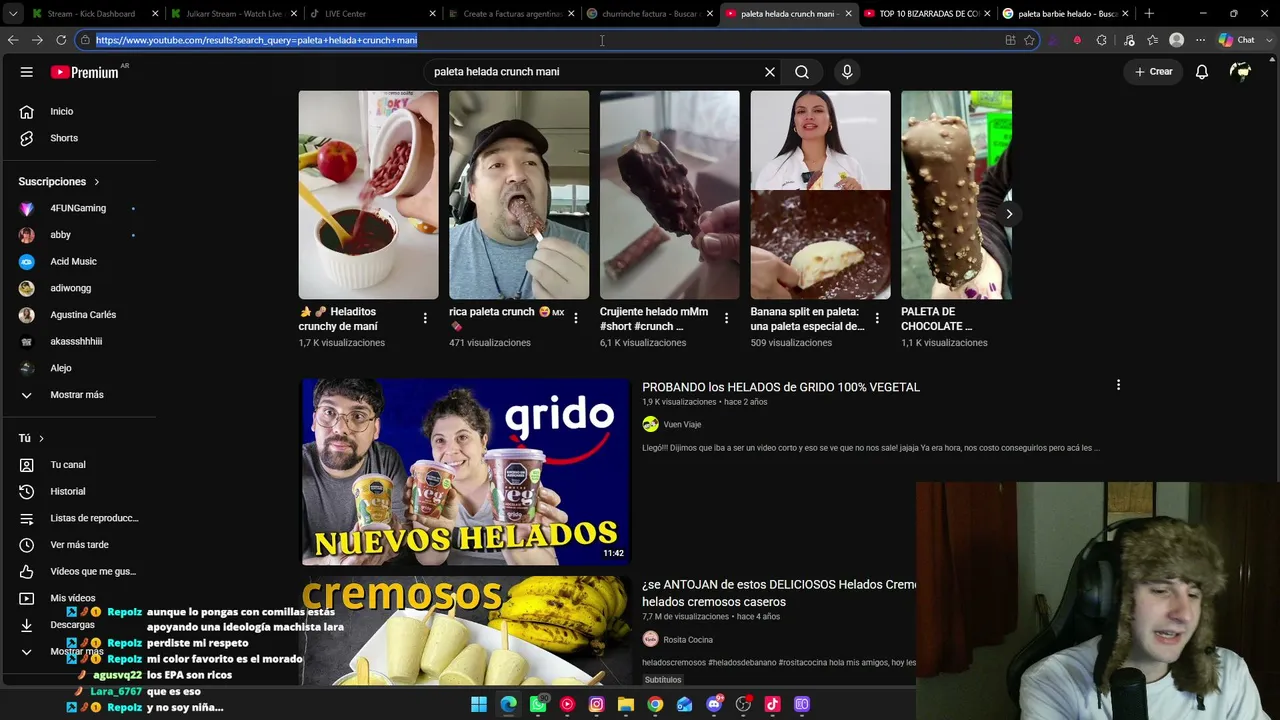Open TikTok from the taskbar

(772, 704)
